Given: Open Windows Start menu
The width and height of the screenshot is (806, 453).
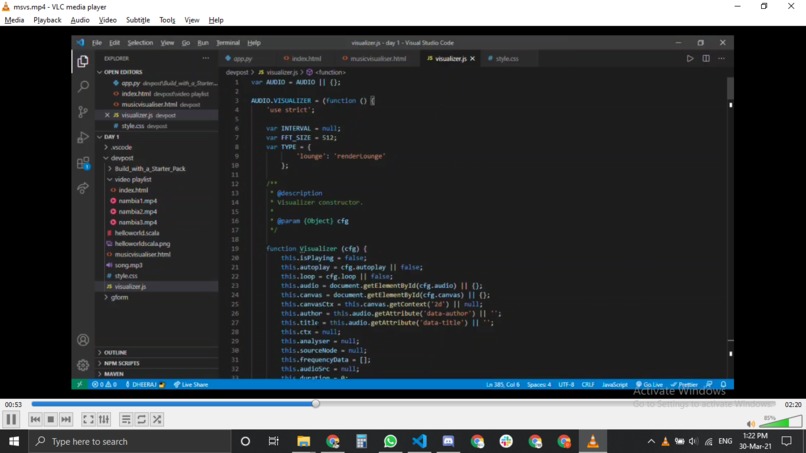Looking at the screenshot, I should (14, 441).
